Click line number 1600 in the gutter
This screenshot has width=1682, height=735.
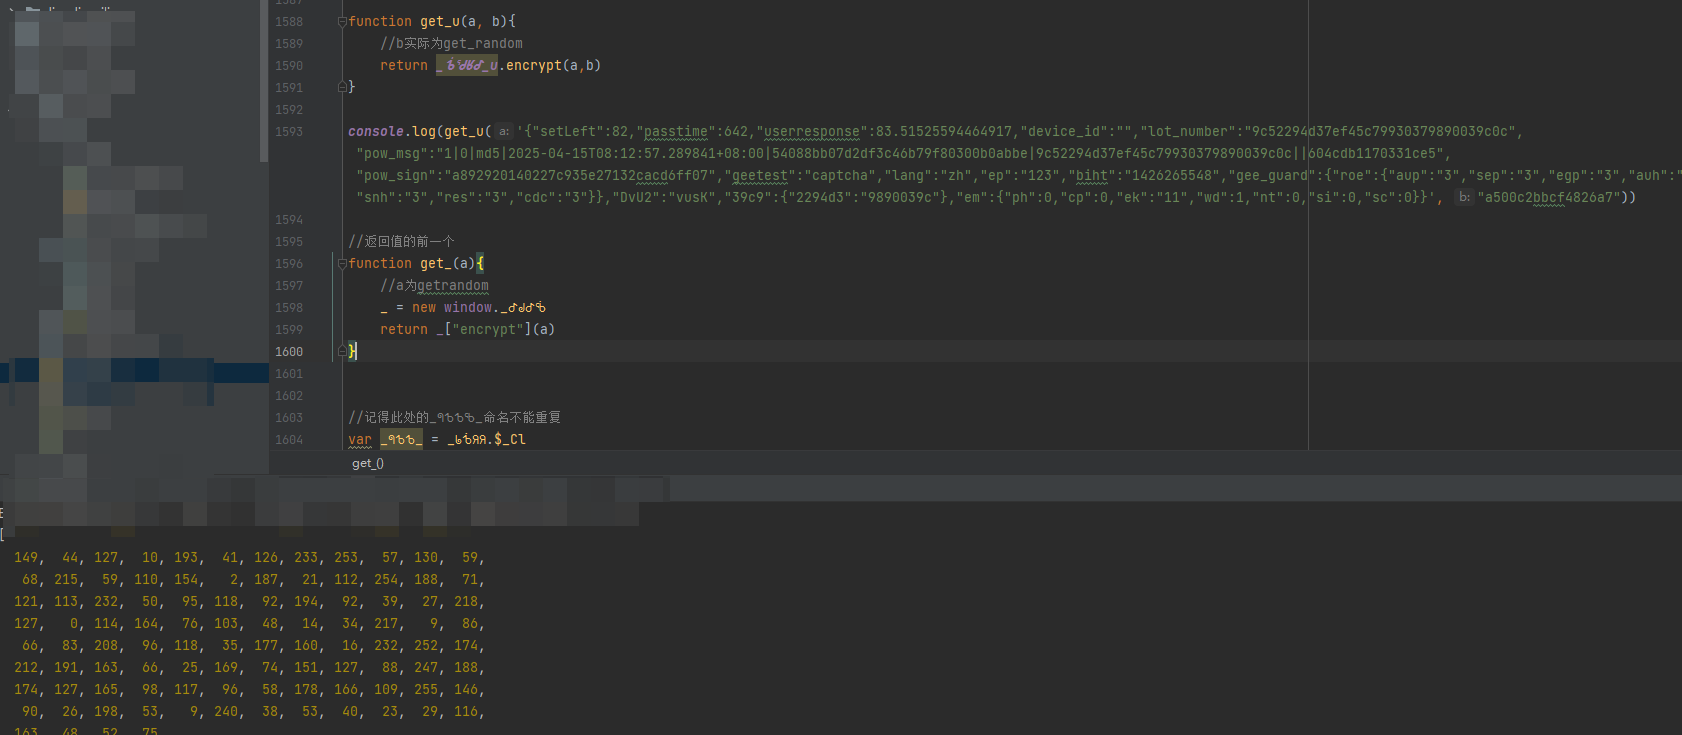(289, 352)
